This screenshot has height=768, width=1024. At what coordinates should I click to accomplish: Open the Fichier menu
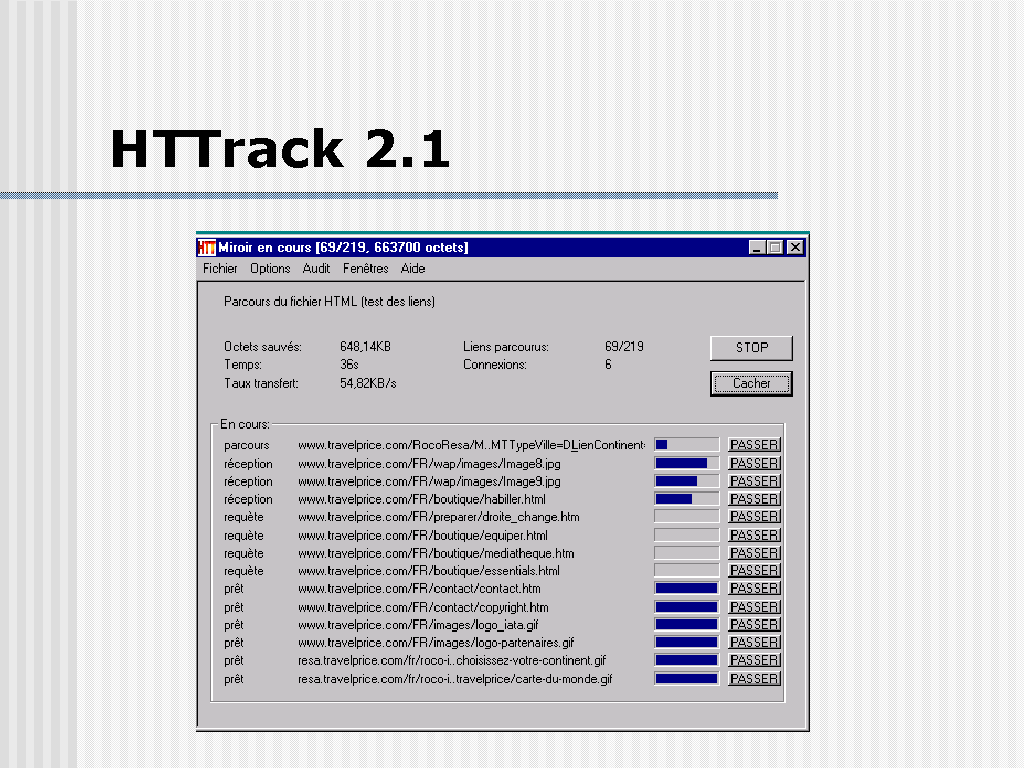coord(220,268)
